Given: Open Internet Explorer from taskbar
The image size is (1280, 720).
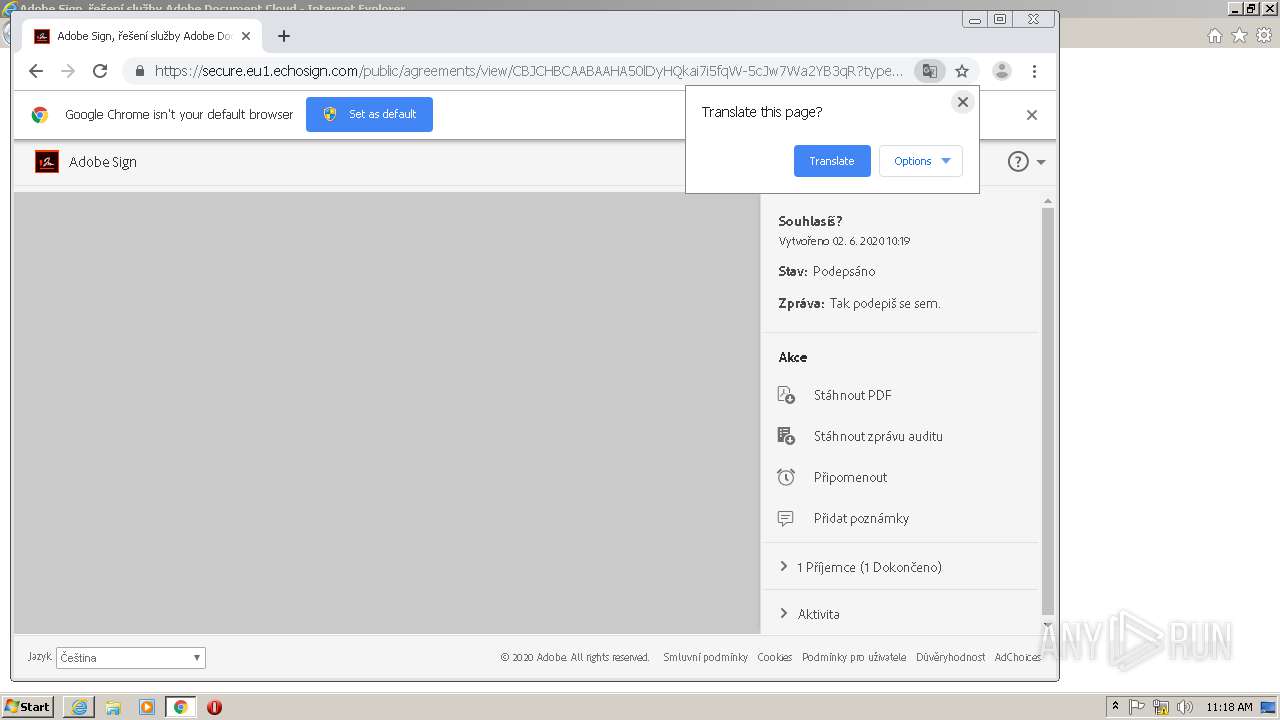Looking at the screenshot, I should click(x=79, y=707).
